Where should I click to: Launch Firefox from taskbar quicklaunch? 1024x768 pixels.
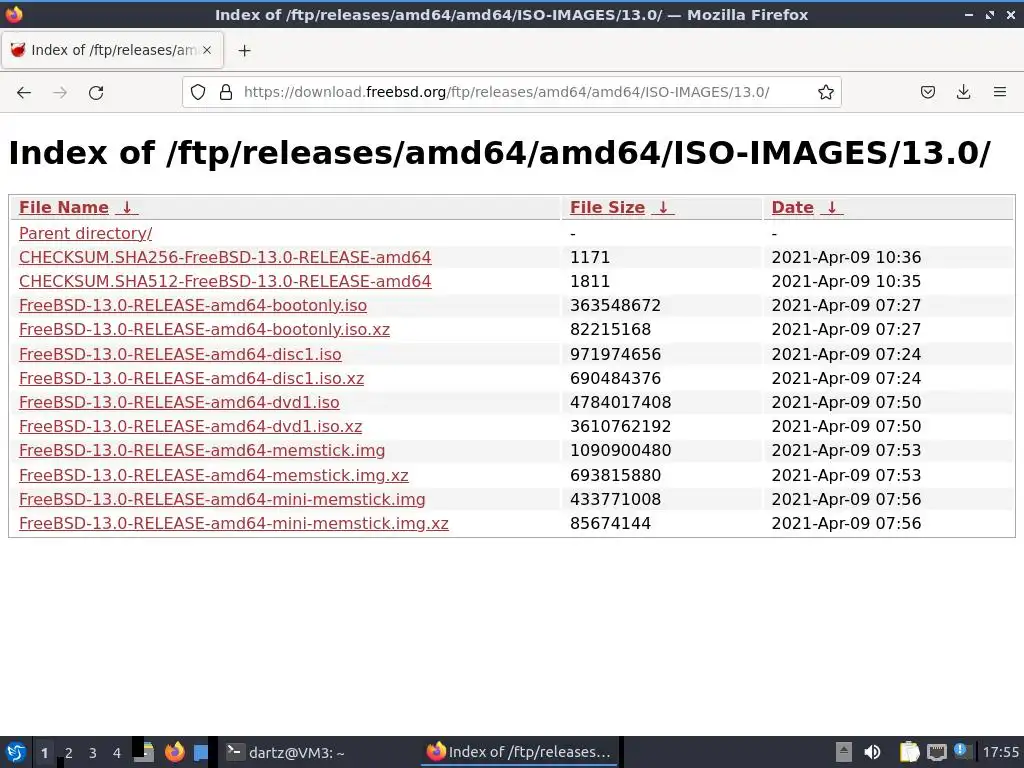174,752
